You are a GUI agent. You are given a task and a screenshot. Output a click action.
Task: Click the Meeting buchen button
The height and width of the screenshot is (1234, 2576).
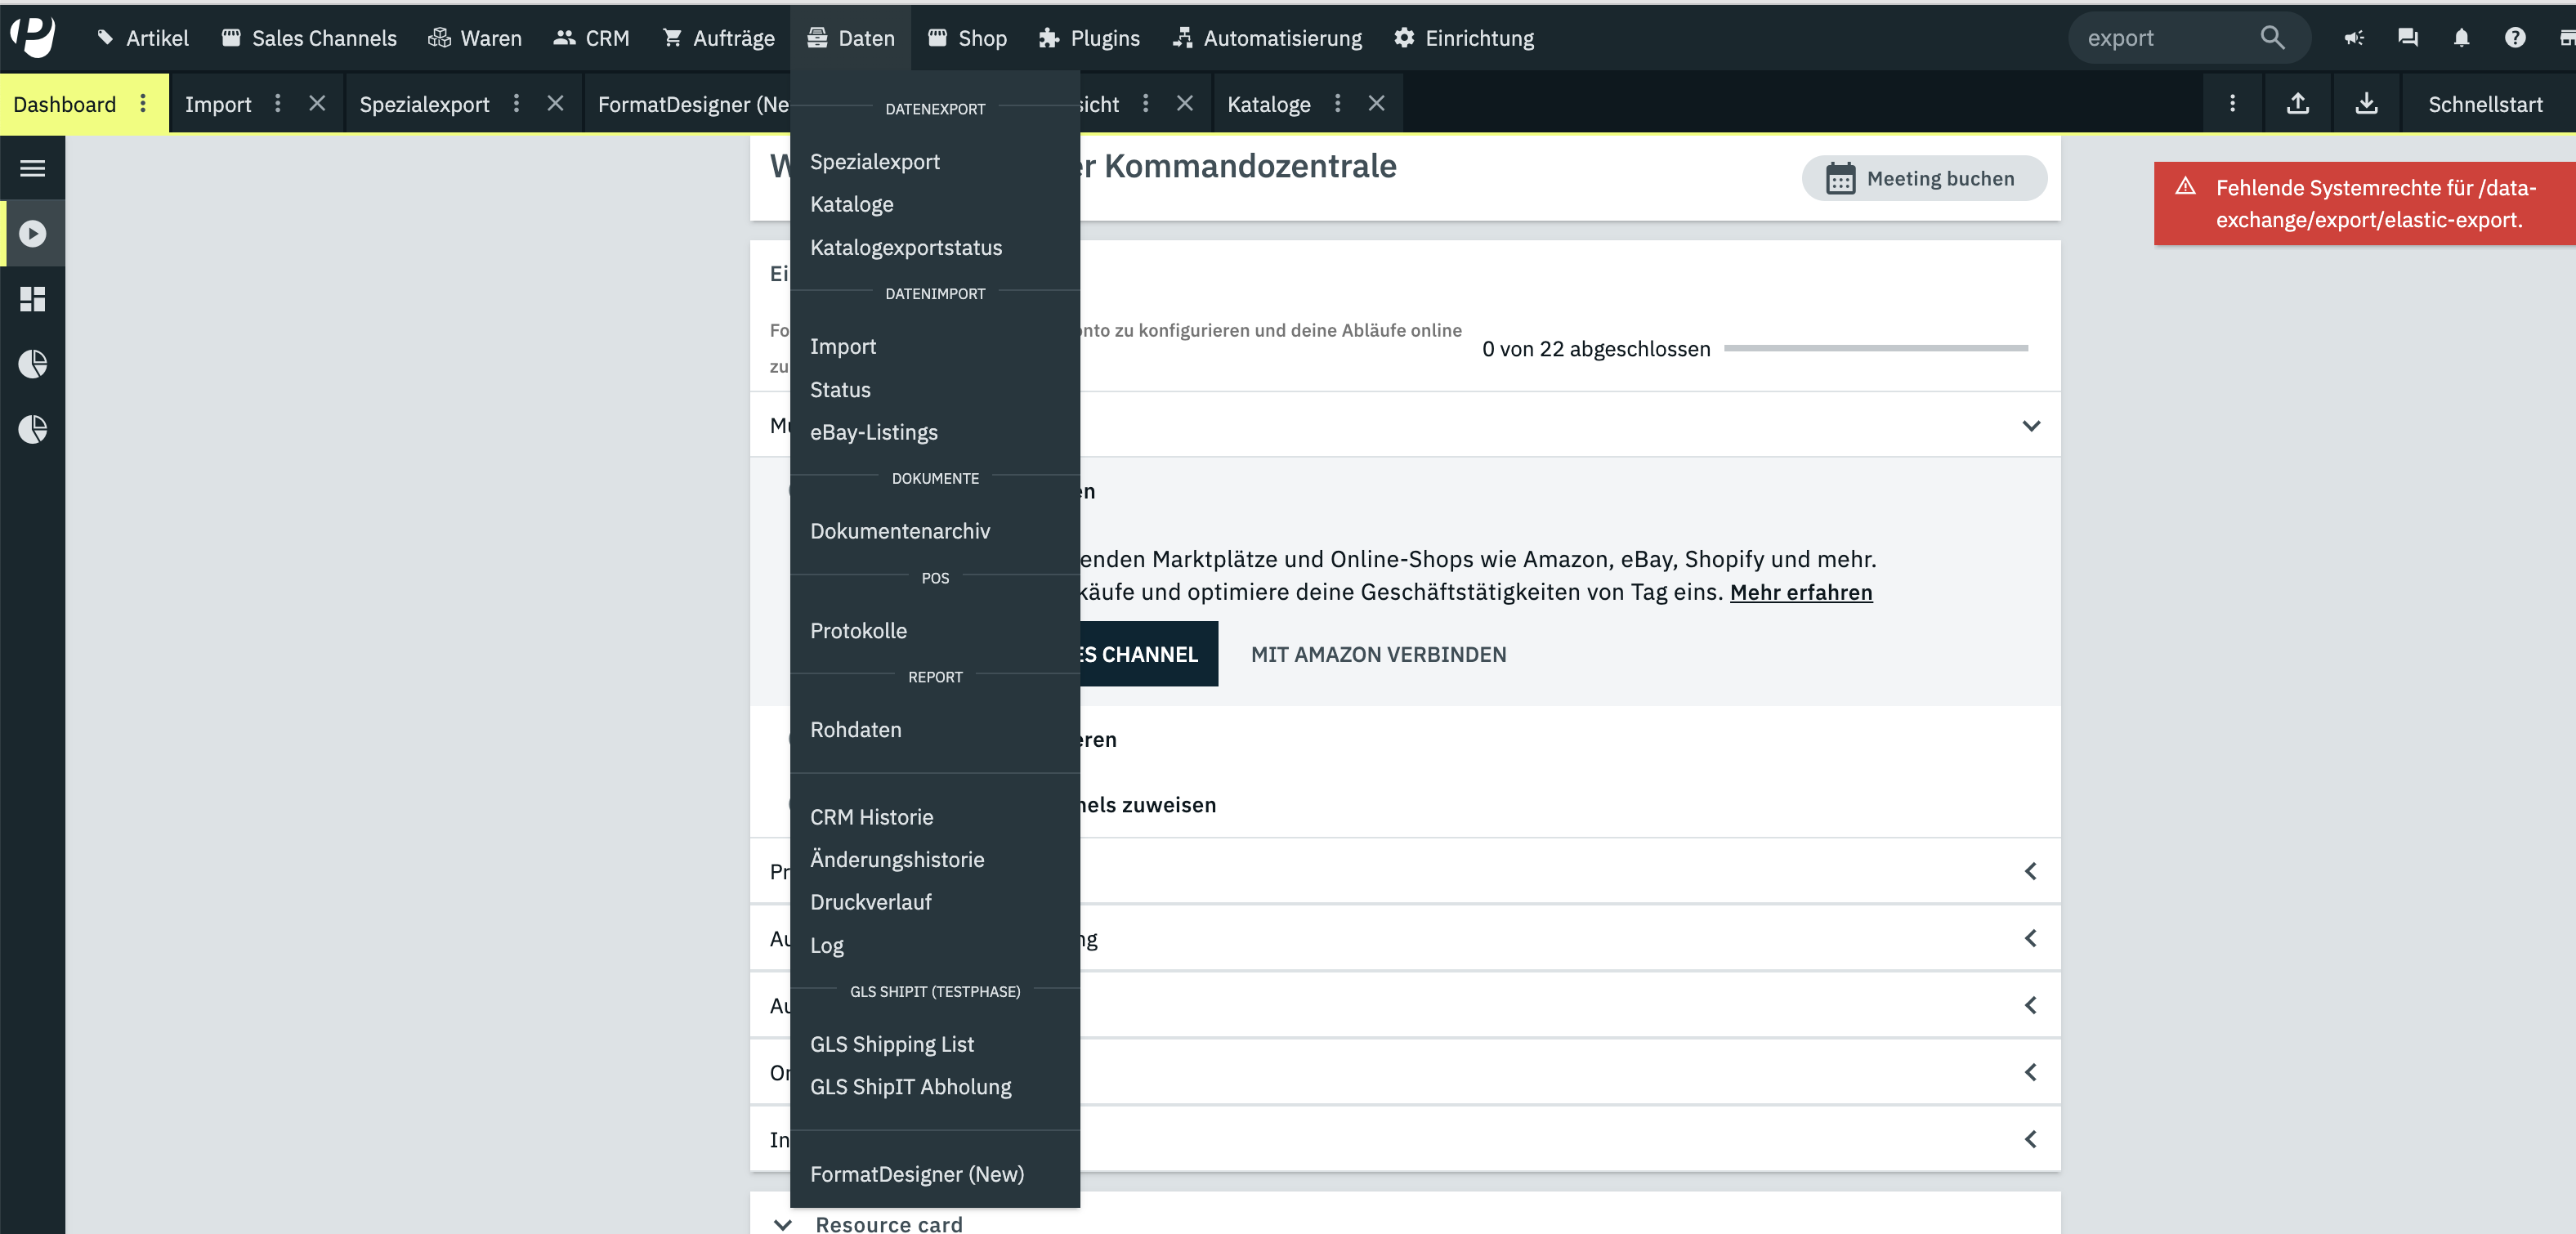click(x=1923, y=178)
